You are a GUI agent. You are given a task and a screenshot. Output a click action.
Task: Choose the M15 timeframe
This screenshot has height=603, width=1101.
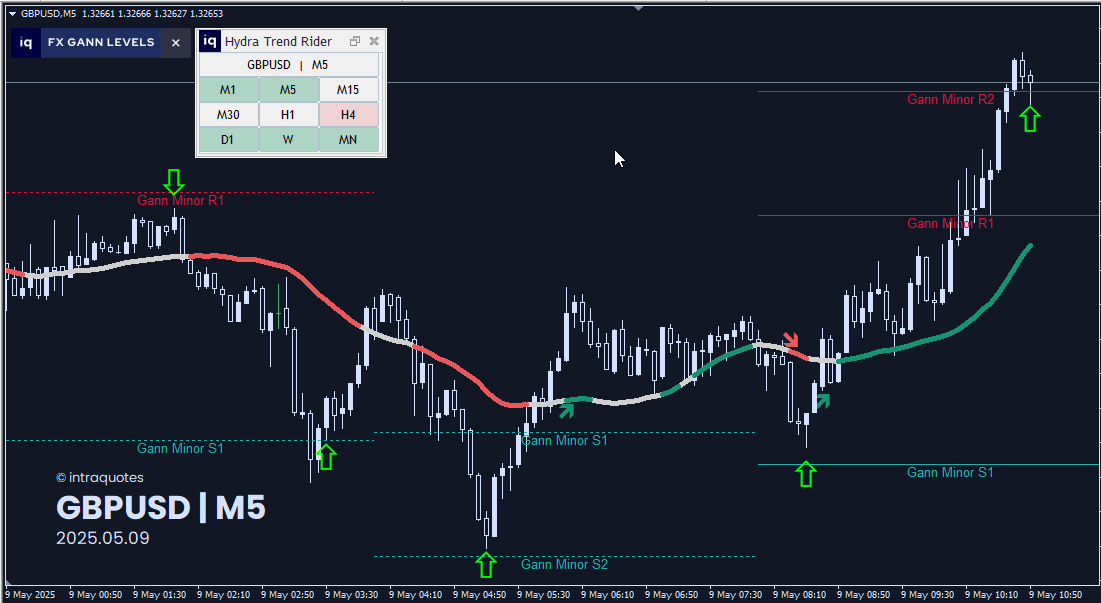(348, 90)
